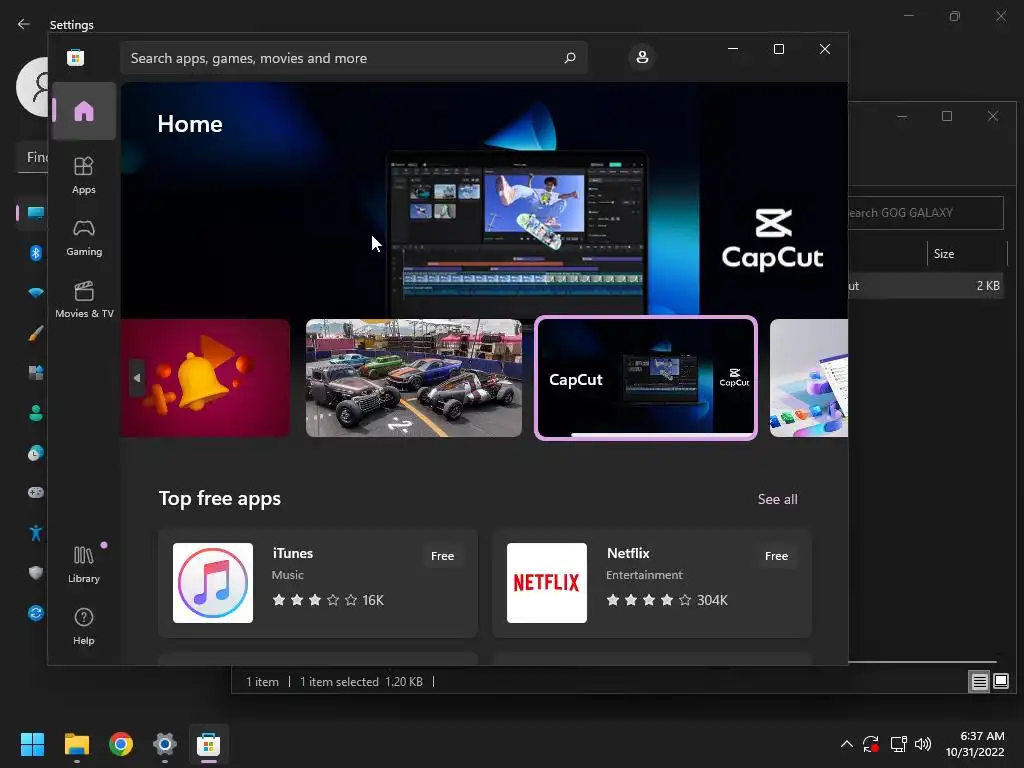Switch Explorer to large icons view
Screen dimensions: 1024x768
pyautogui.click(x=1000, y=682)
